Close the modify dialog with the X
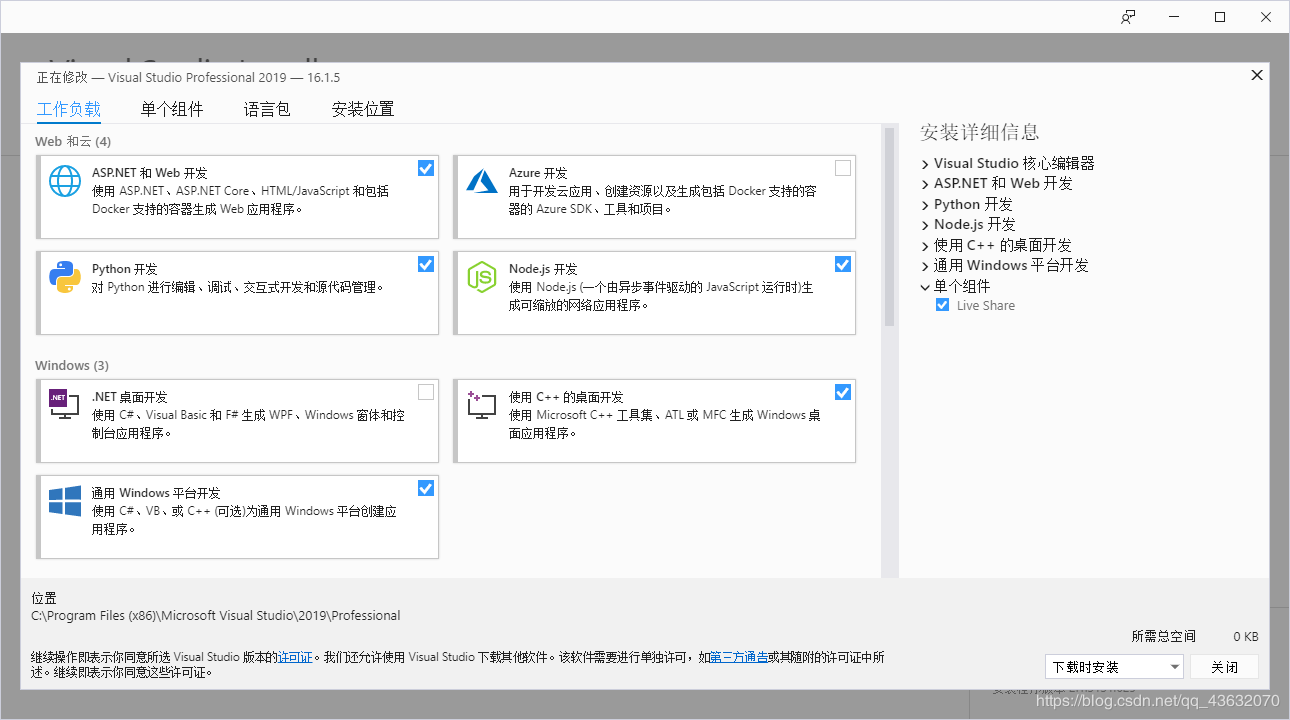This screenshot has width=1290, height=720. 1257,75
